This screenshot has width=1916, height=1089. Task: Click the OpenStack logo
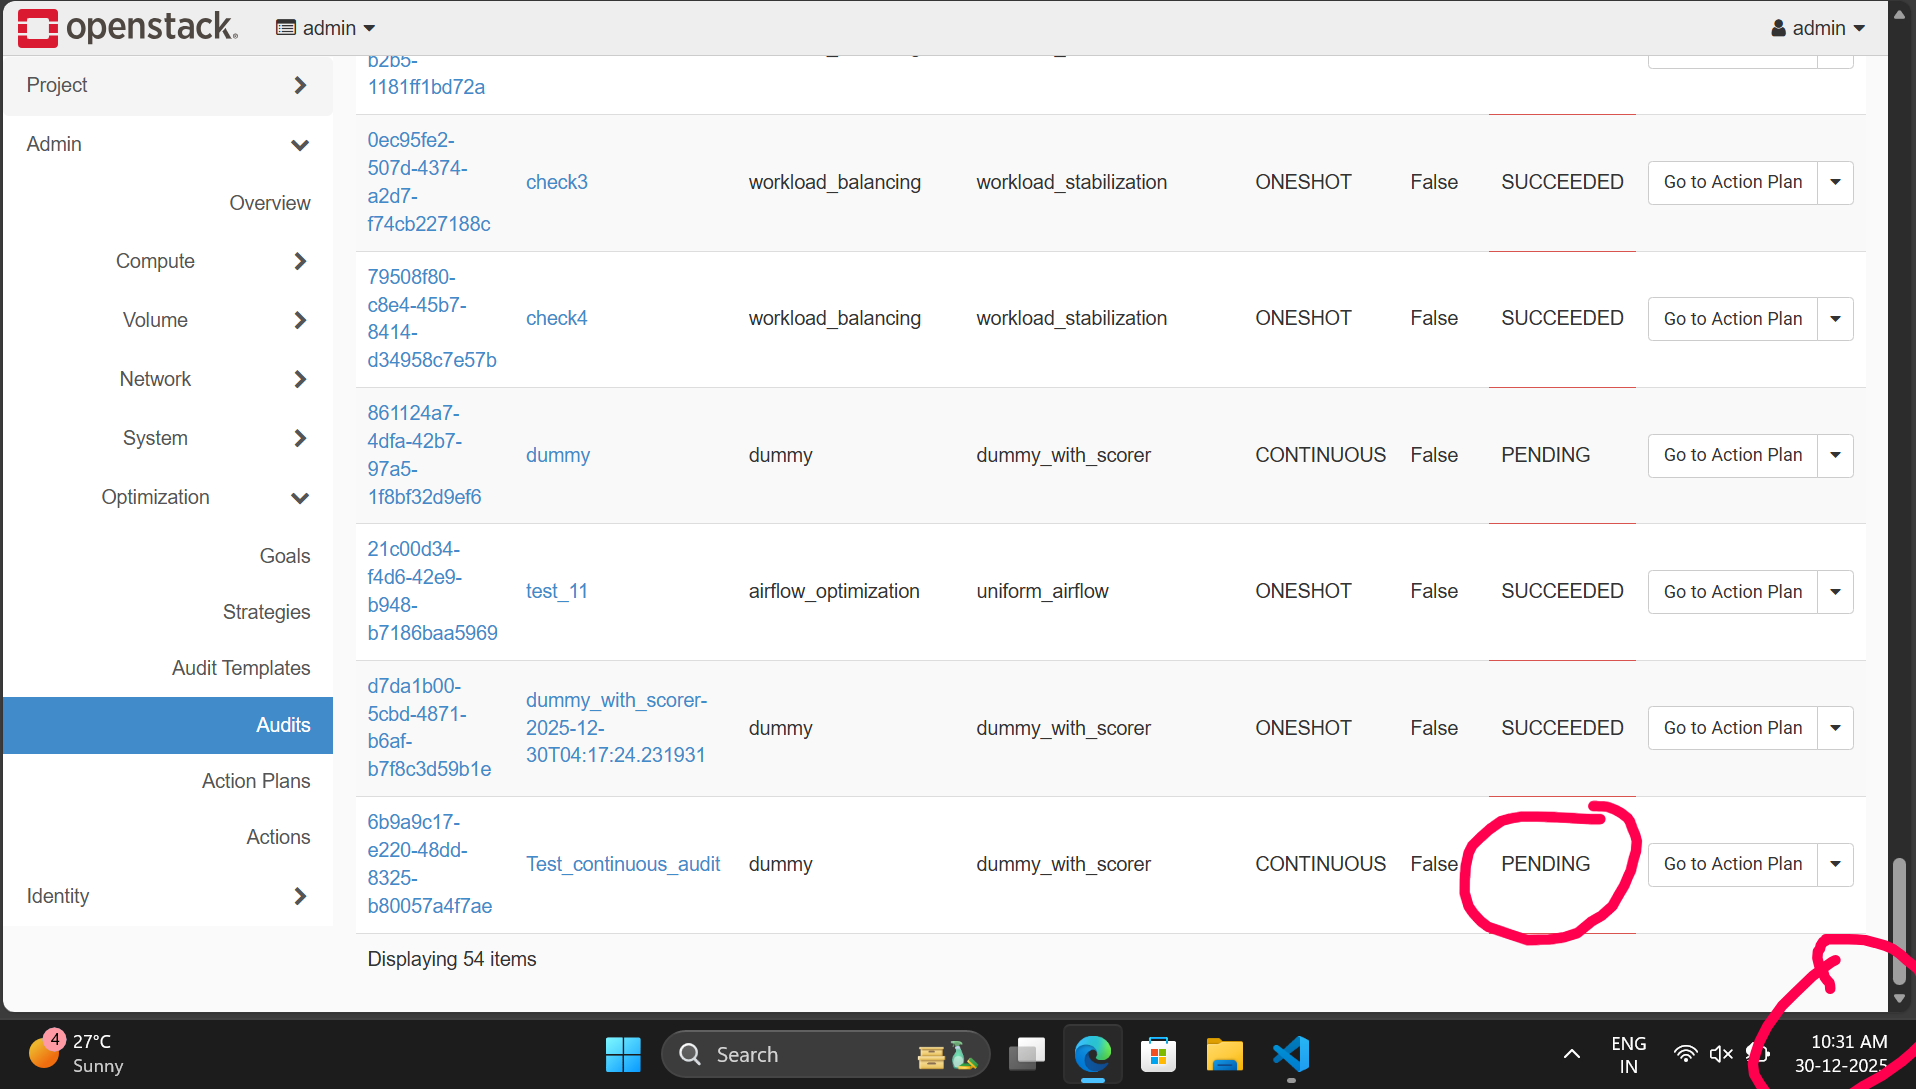(x=128, y=27)
